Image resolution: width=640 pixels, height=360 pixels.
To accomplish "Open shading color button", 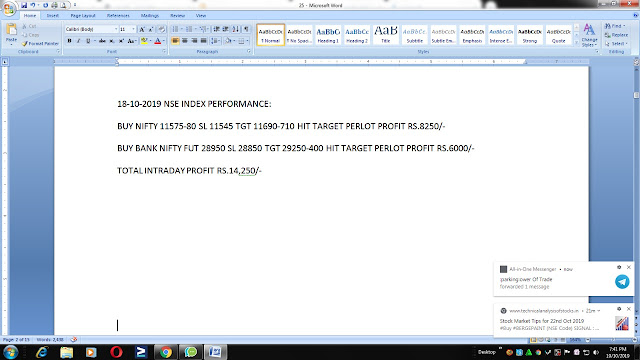I will click(228, 41).
